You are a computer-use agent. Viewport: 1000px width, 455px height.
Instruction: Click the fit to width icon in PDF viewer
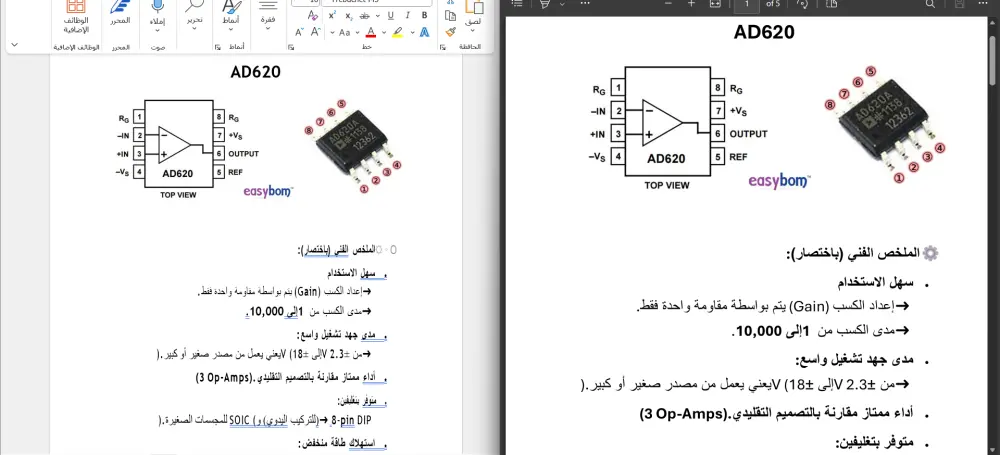715,3
